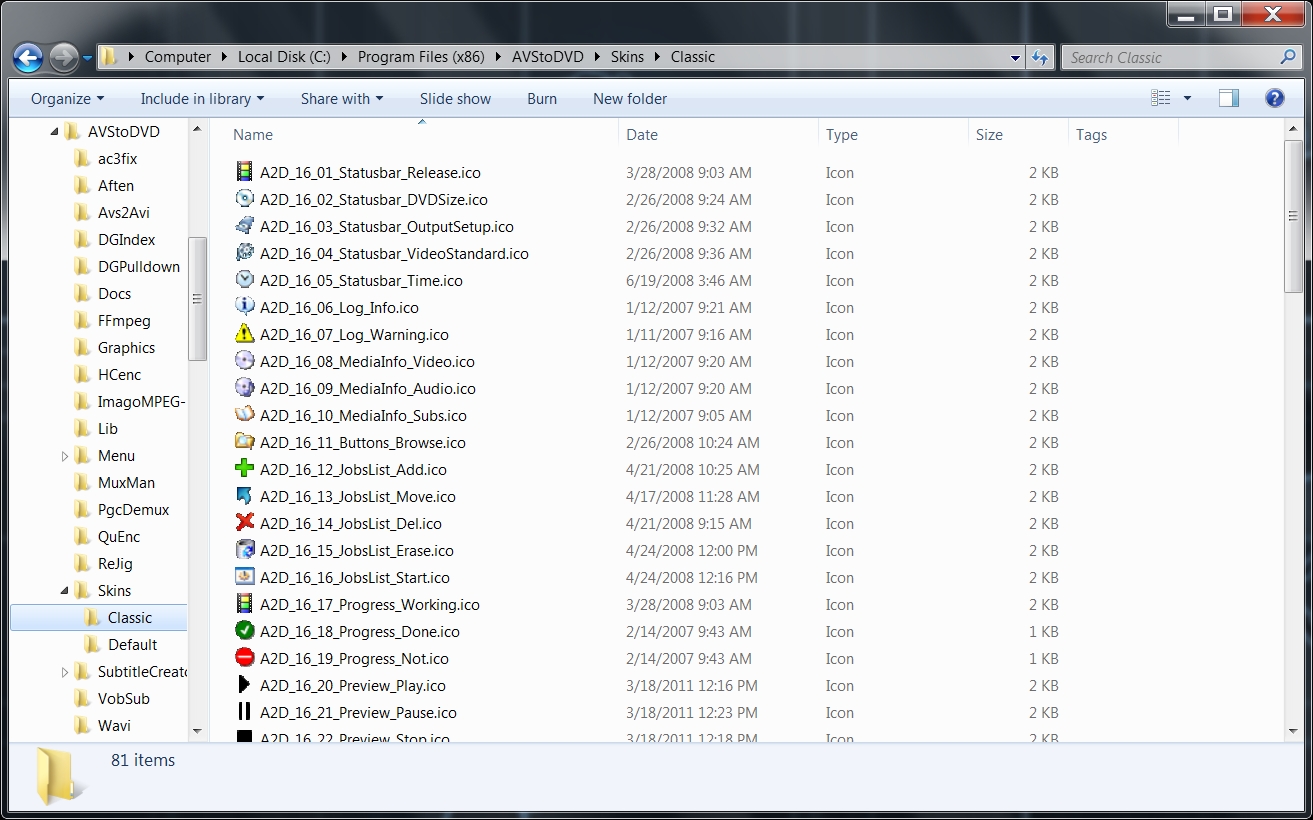
Task: Sort files by the Size column header
Action: [x=1018, y=135]
